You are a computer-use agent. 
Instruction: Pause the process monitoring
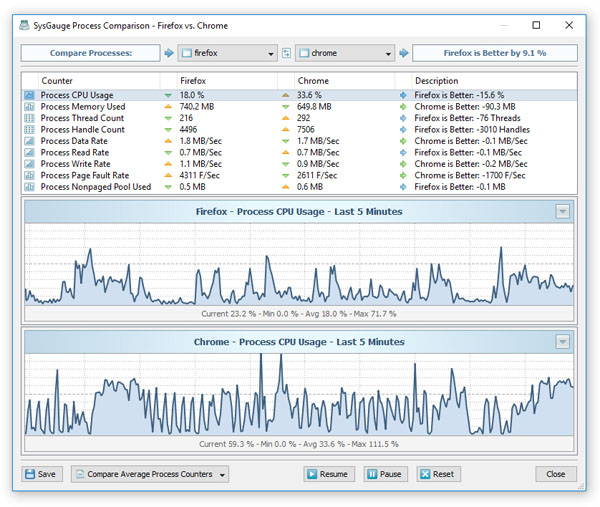[386, 474]
